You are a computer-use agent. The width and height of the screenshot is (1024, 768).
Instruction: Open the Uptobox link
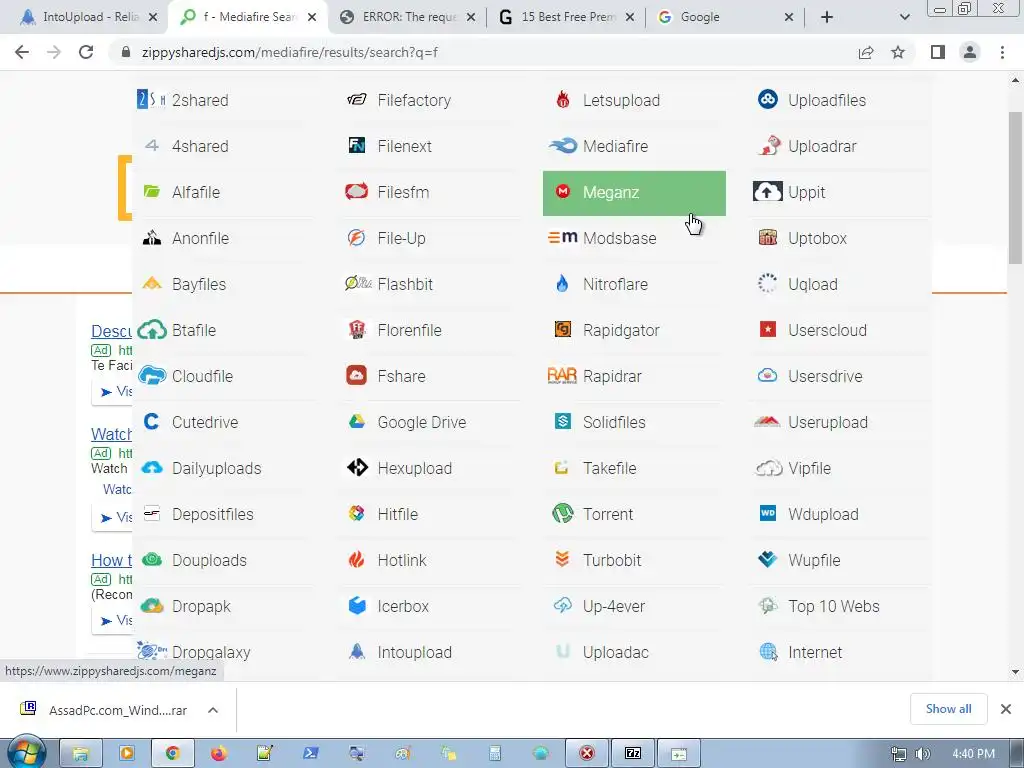(817, 238)
